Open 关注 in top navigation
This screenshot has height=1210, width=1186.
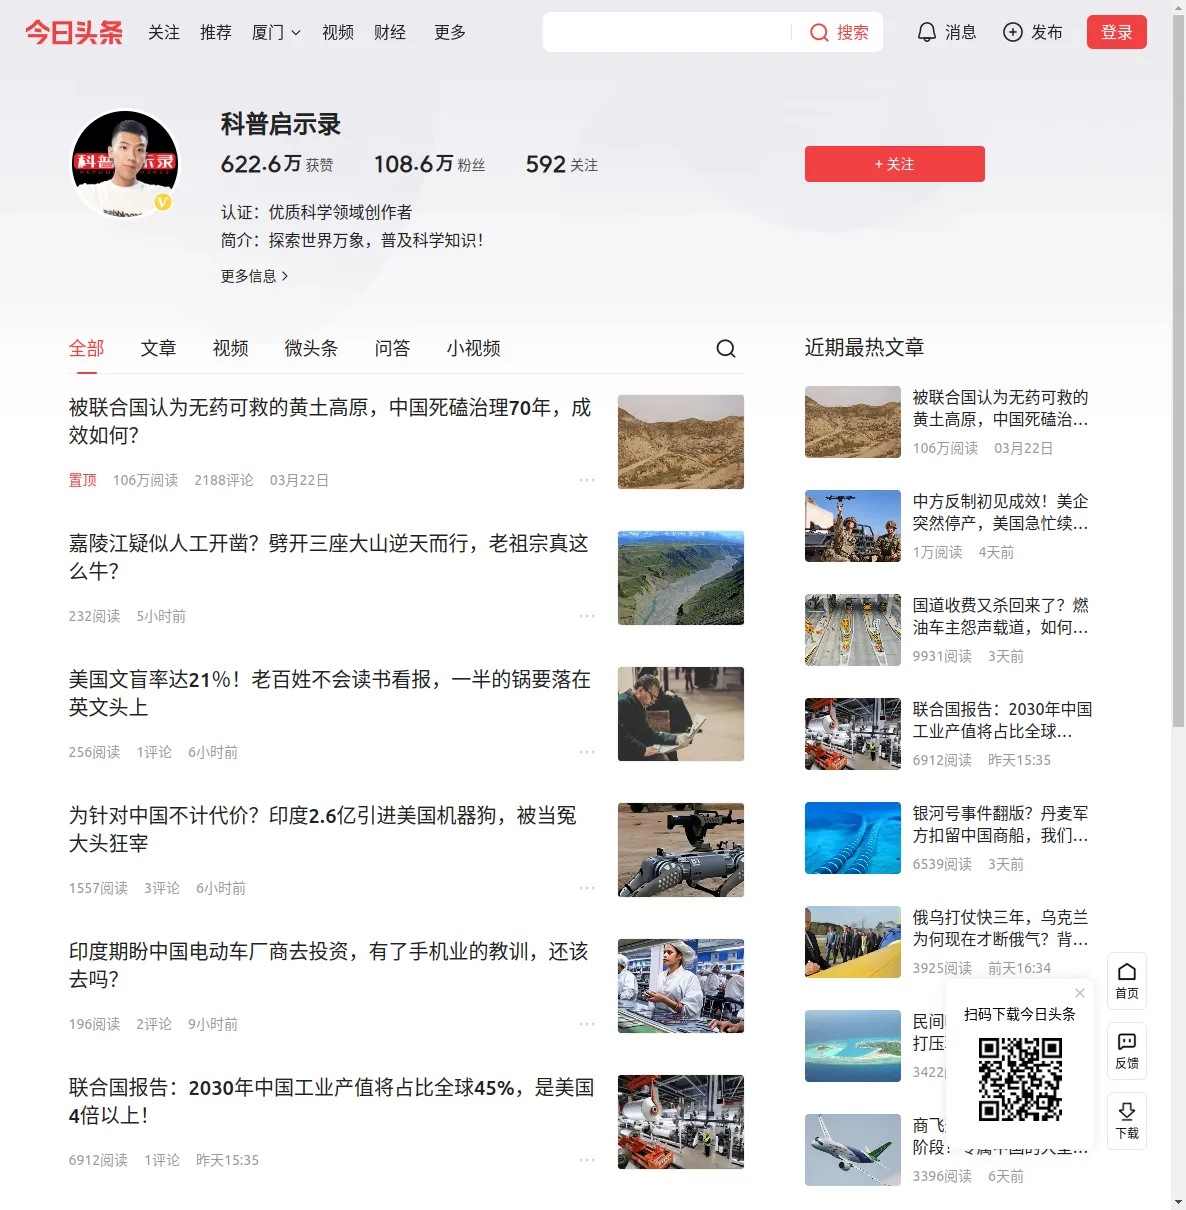164,32
